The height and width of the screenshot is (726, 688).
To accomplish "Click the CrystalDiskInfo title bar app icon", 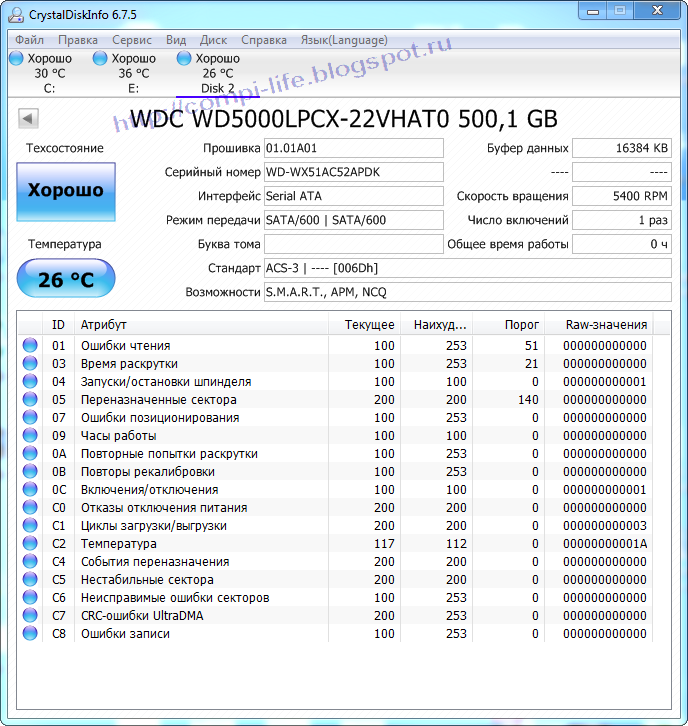I will pyautogui.click(x=16, y=15).
